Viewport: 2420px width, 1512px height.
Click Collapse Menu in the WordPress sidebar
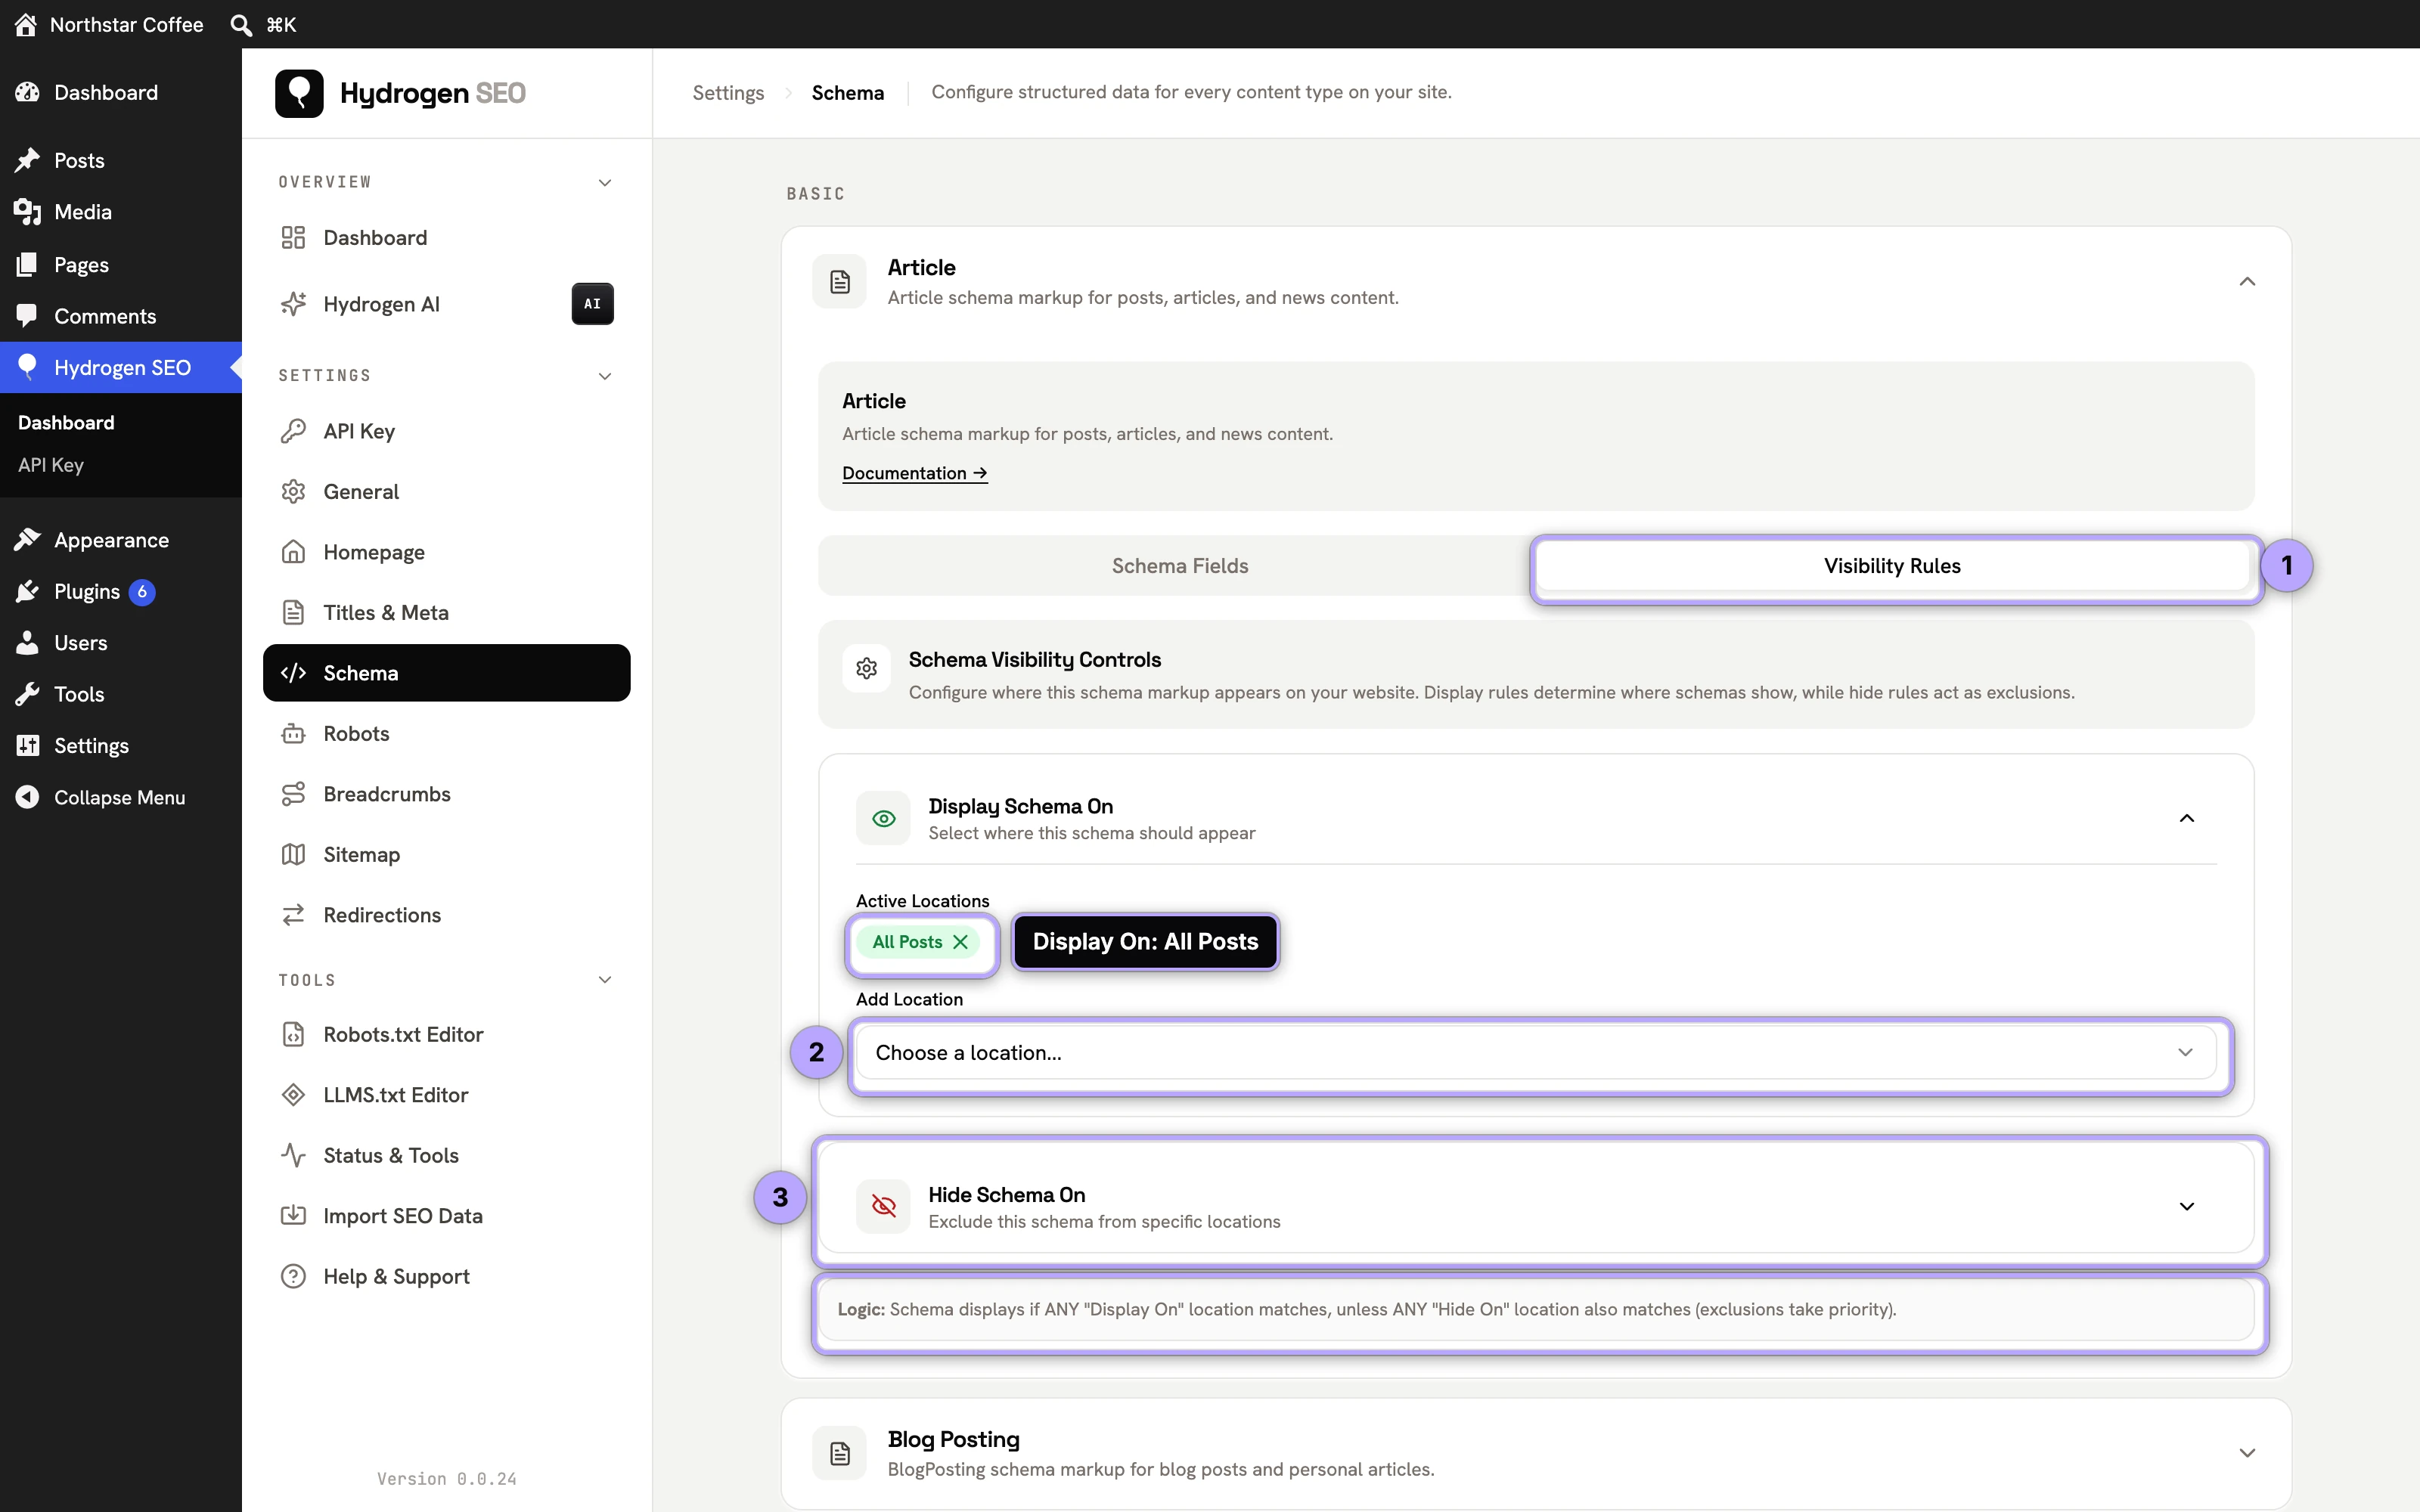tap(121, 797)
